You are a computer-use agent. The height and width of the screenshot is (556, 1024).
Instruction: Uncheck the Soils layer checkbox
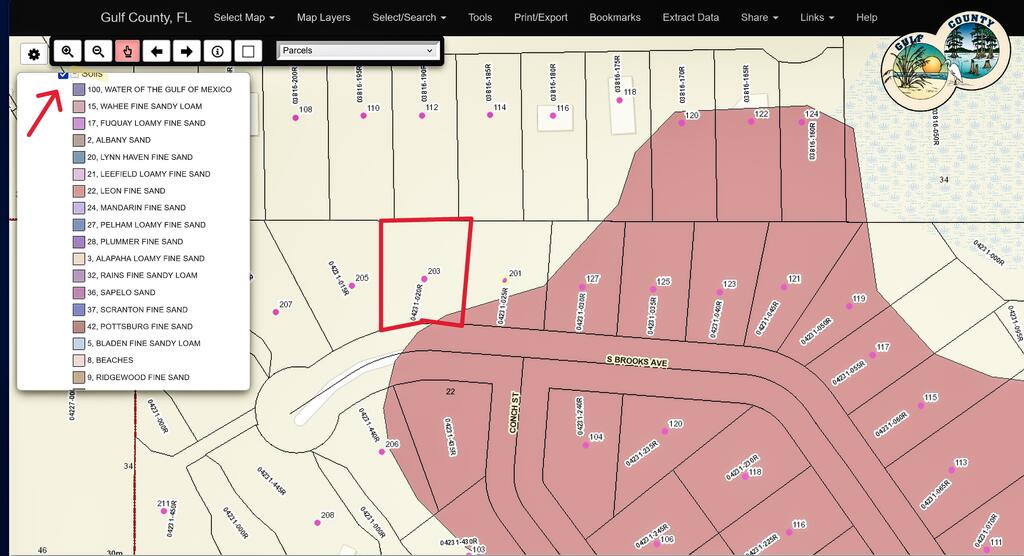pos(63,74)
